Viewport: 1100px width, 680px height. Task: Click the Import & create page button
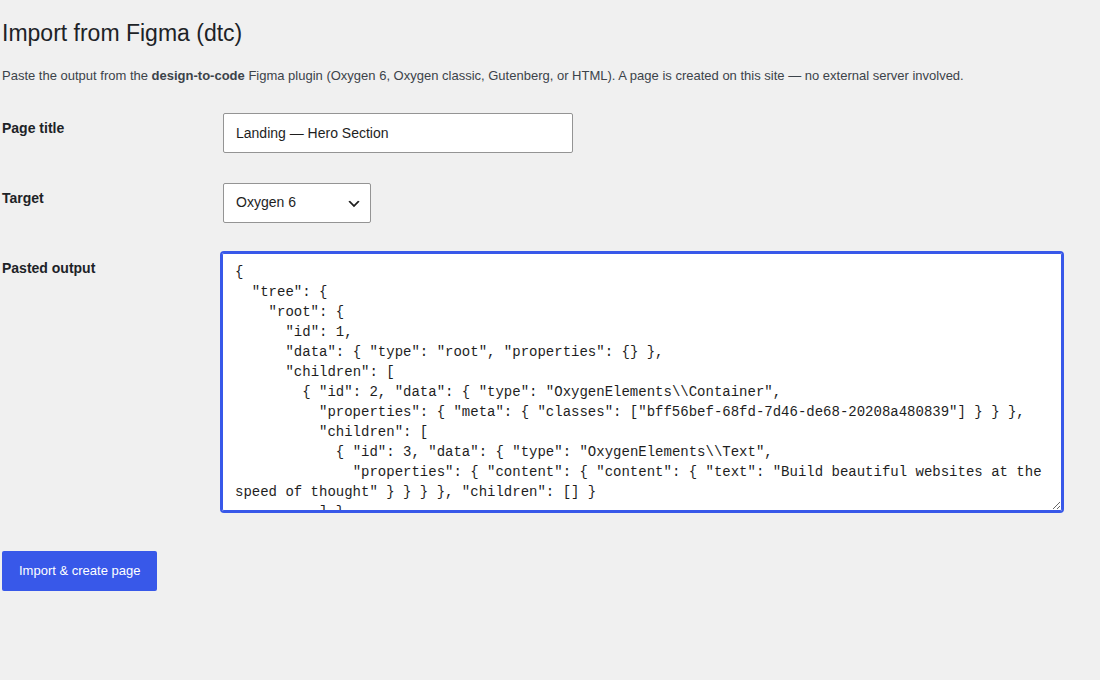click(79, 571)
